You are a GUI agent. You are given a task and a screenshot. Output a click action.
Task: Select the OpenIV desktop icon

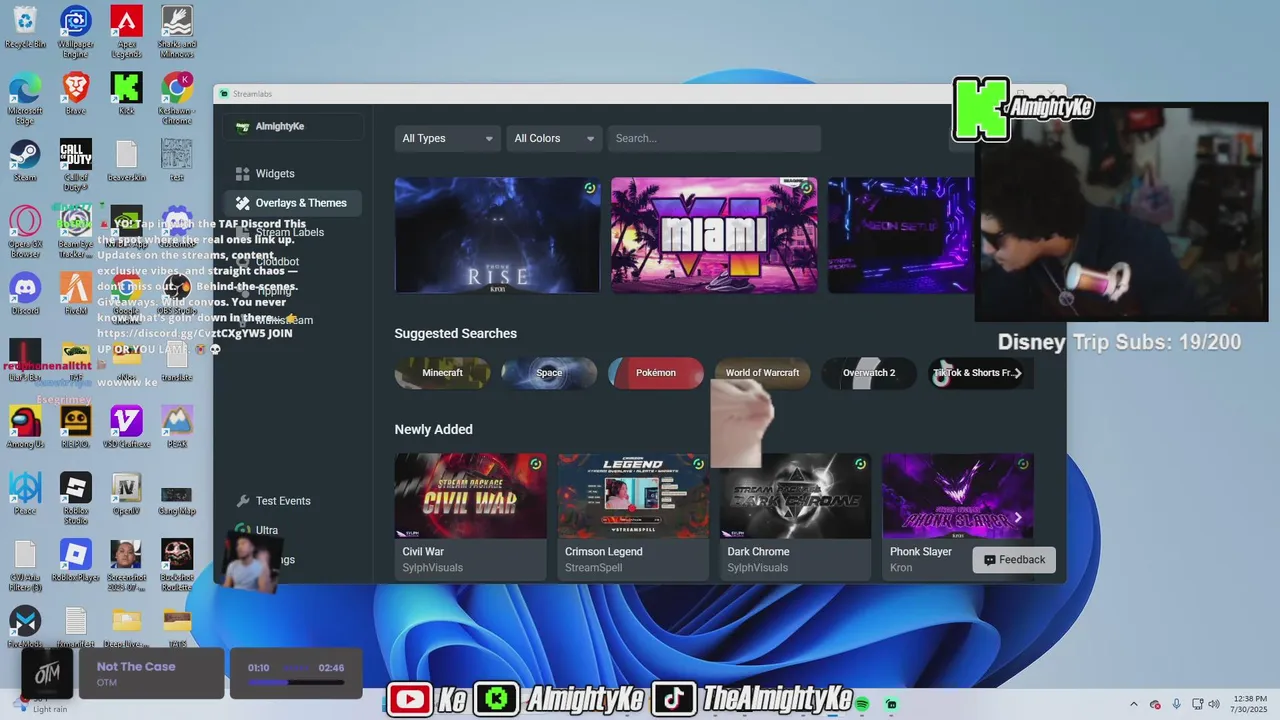pyautogui.click(x=126, y=494)
